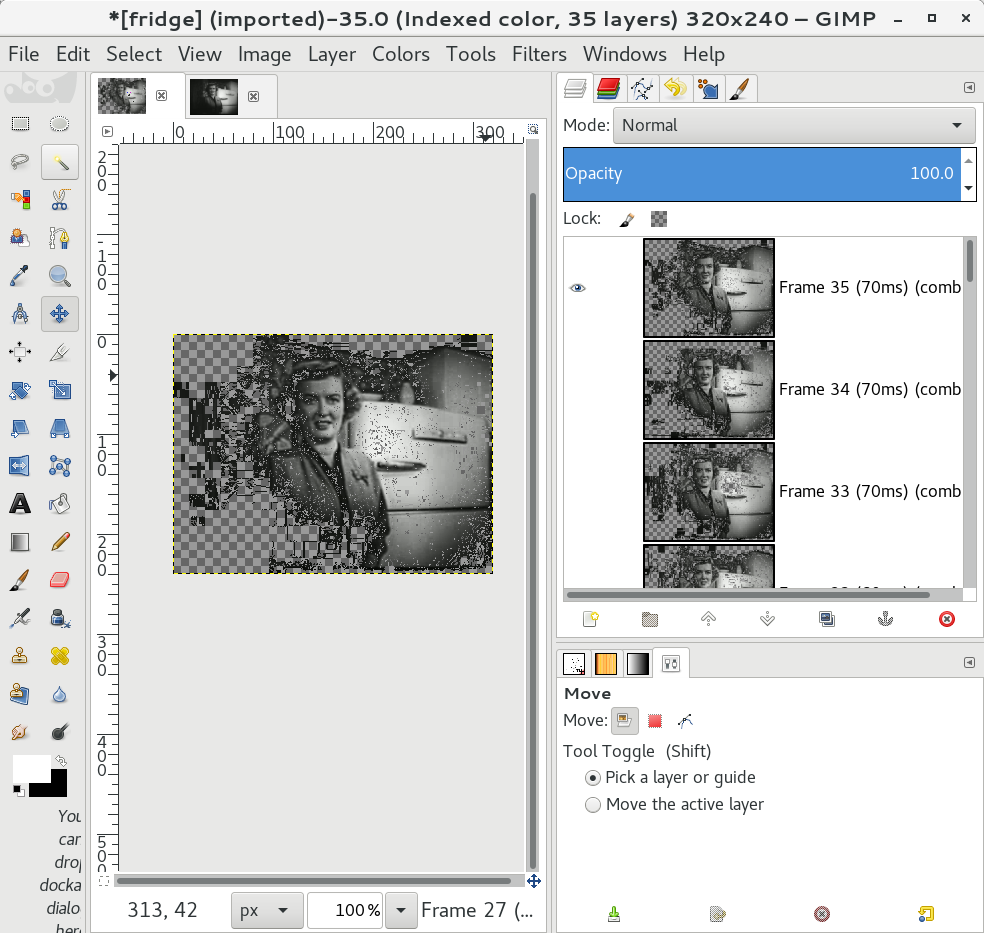Expand the zoom percentage dropdown arrow
Viewport: 984px width, 933px height.
click(401, 910)
